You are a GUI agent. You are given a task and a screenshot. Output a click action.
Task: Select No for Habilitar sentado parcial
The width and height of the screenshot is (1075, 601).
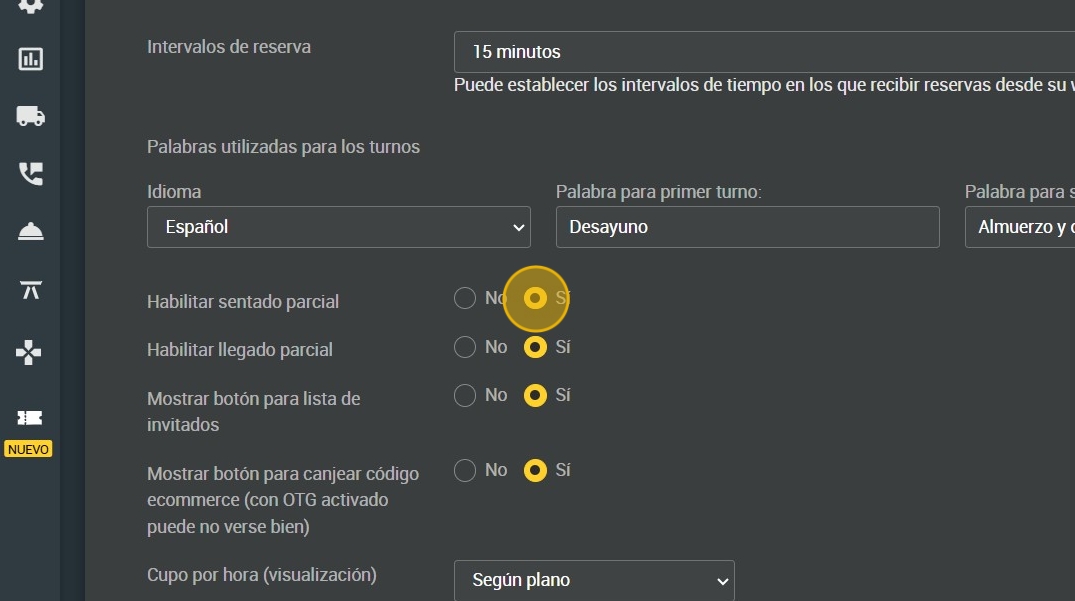(x=465, y=298)
